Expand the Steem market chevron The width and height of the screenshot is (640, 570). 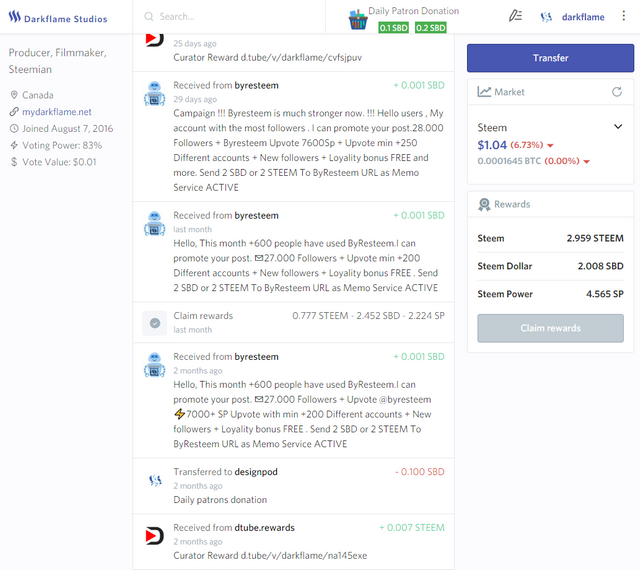[x=618, y=127]
